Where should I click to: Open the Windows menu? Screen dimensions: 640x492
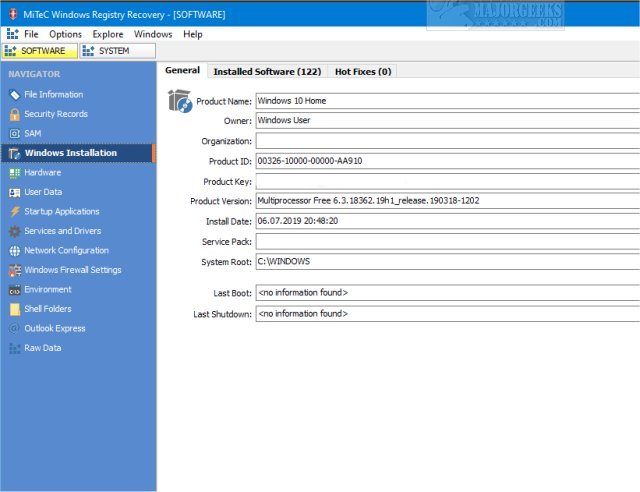(x=153, y=34)
